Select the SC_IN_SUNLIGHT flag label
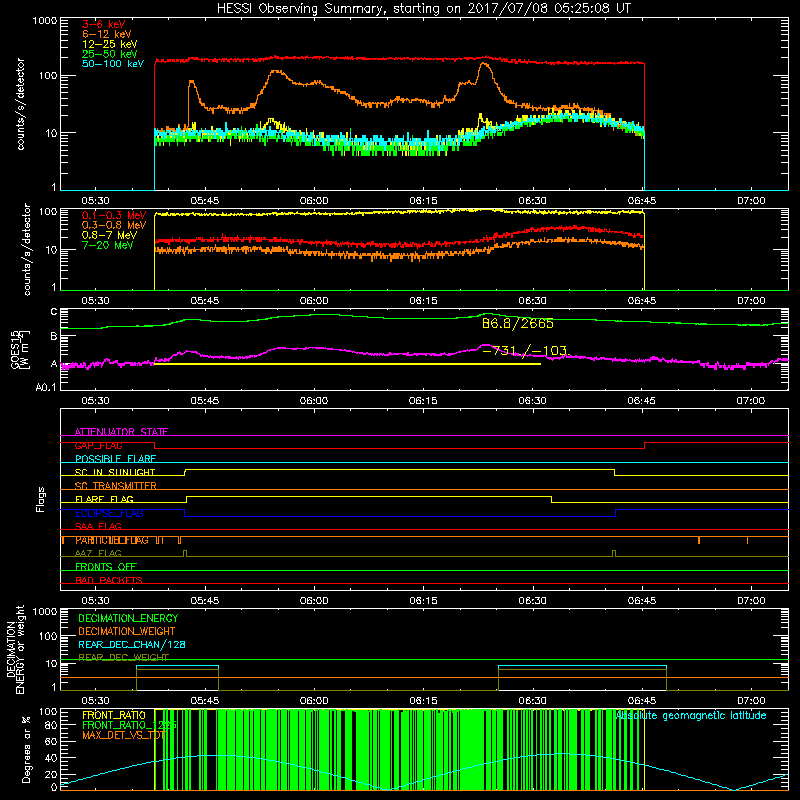This screenshot has height=800, width=800. 115,472
